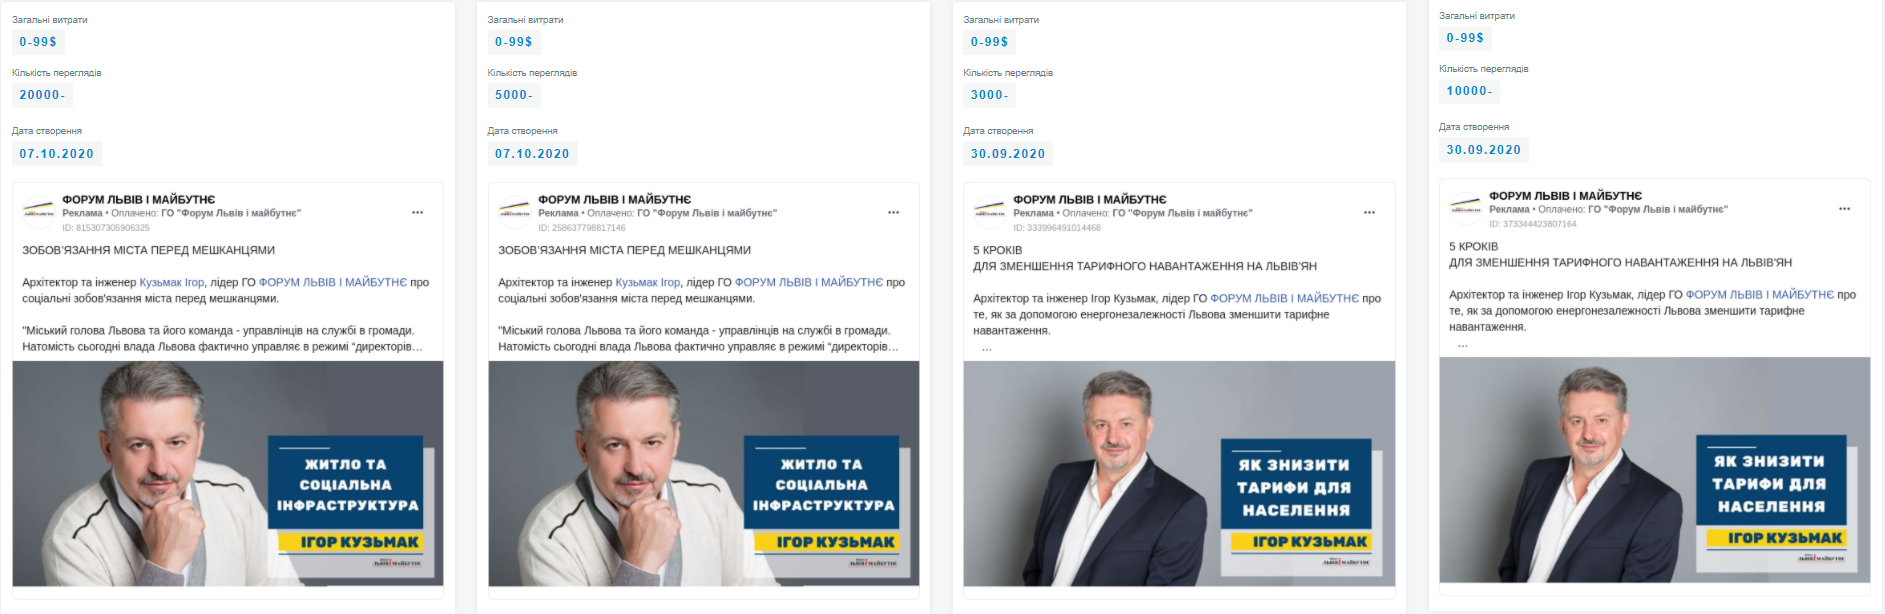Click page avatar in the 3000-views ad

[990, 211]
